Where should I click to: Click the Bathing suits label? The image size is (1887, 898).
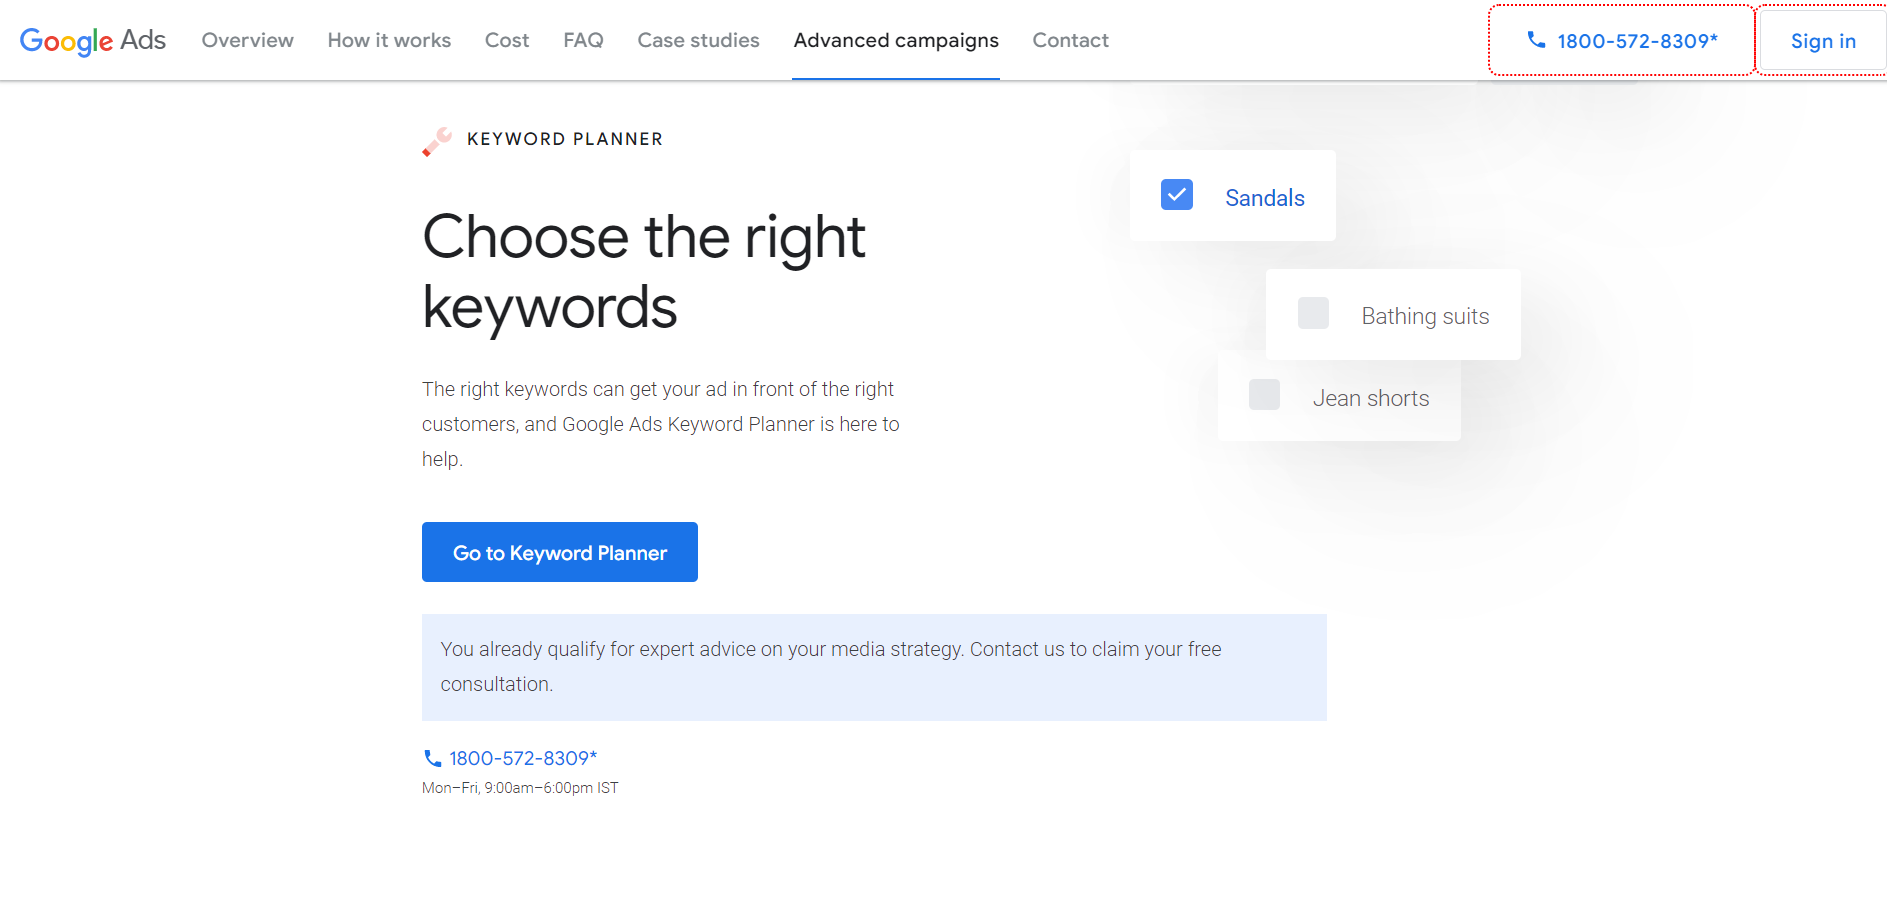tap(1425, 316)
